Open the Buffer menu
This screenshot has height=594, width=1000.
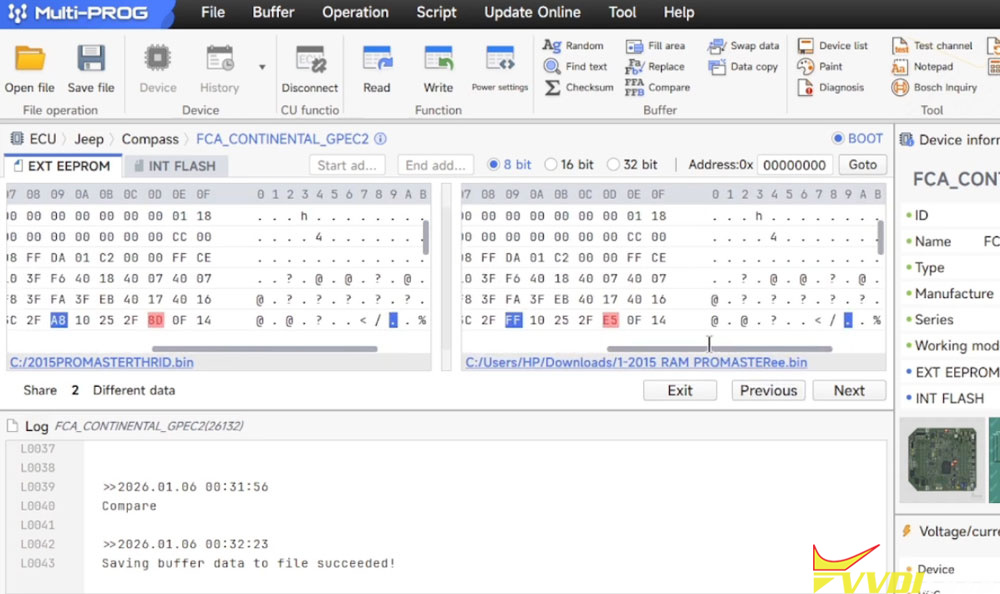[273, 13]
